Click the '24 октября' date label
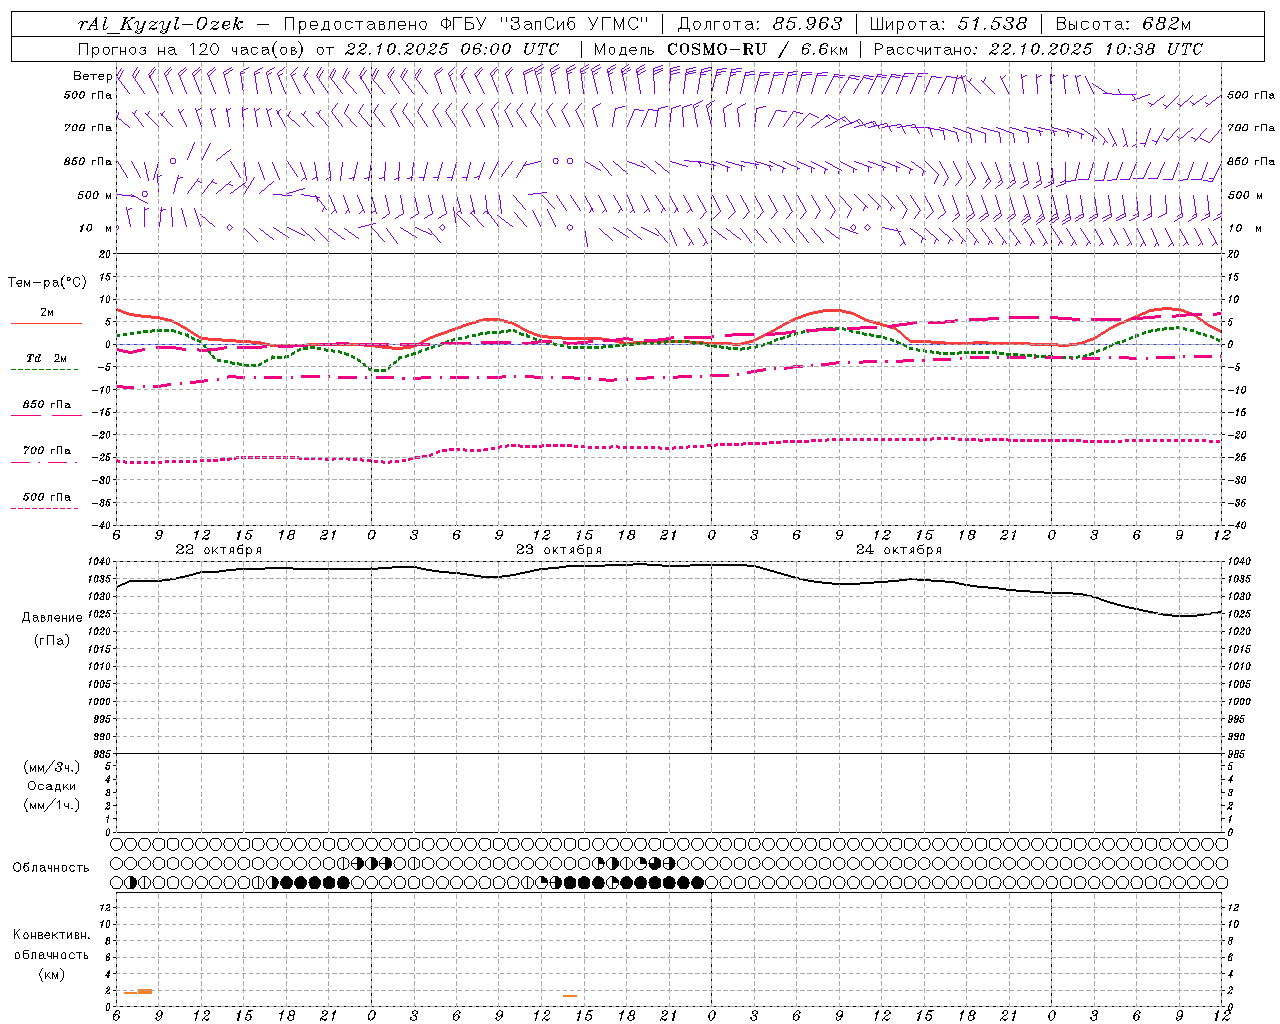1280x1024 pixels. (x=899, y=550)
